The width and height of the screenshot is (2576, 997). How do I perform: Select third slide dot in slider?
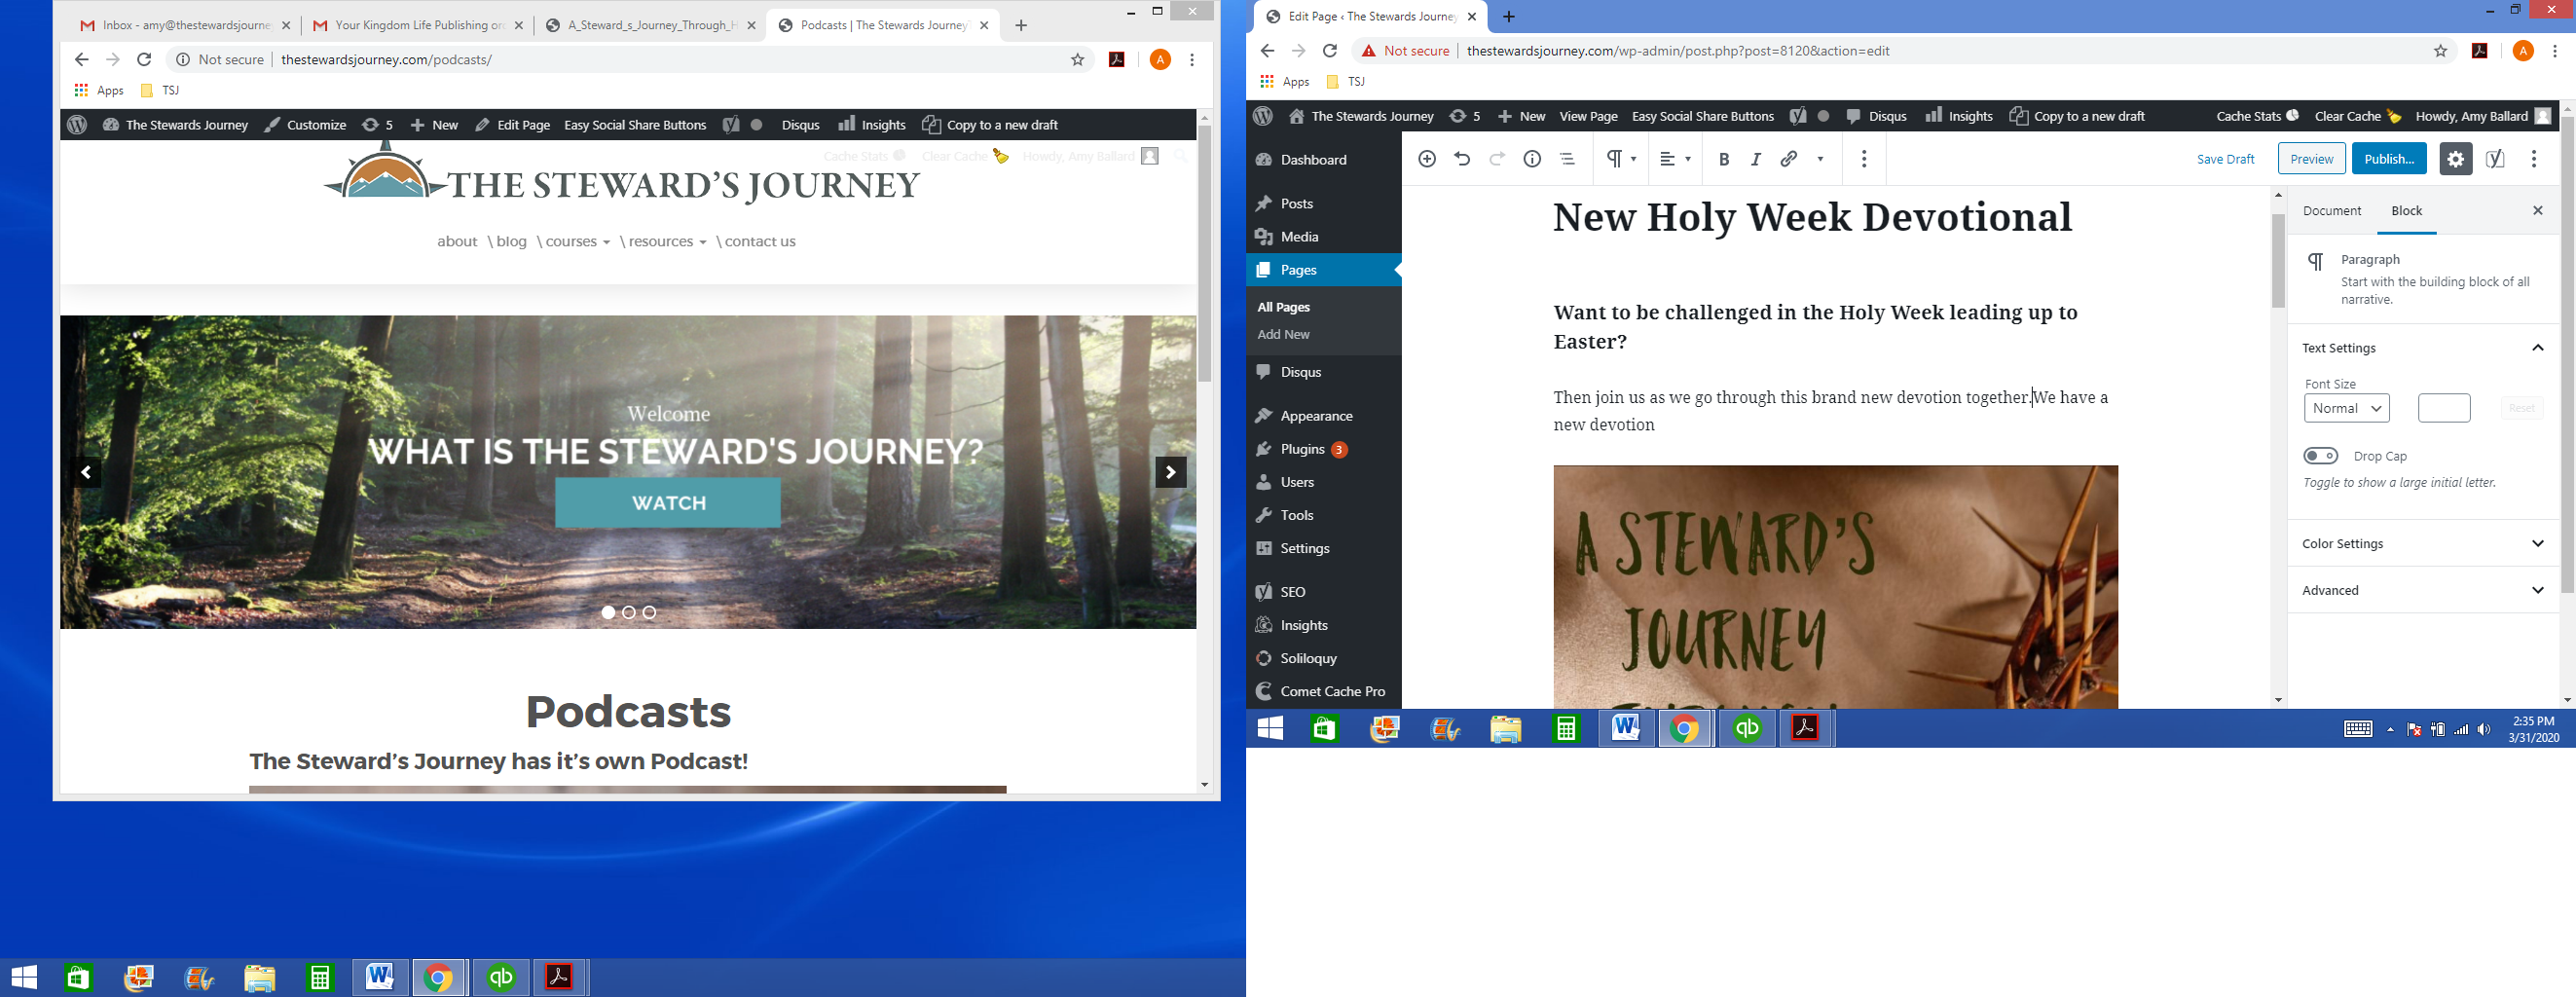(x=650, y=612)
